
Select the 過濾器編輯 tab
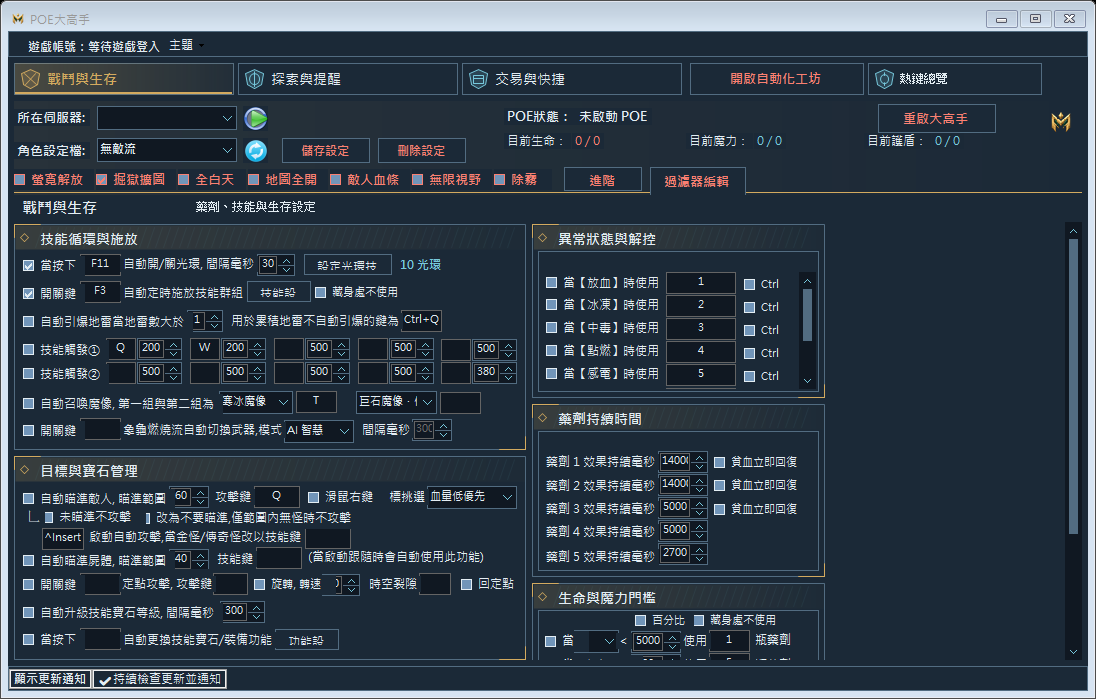click(x=697, y=181)
